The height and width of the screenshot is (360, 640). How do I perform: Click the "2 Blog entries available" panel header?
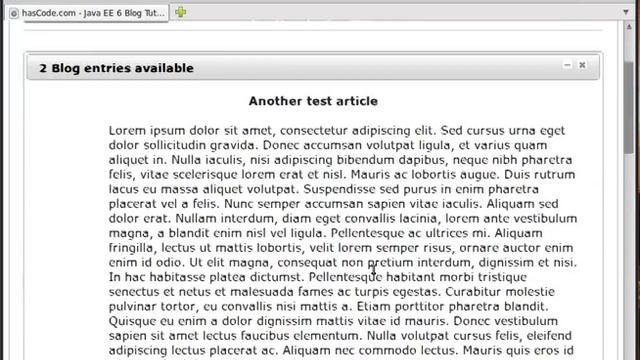(313, 68)
